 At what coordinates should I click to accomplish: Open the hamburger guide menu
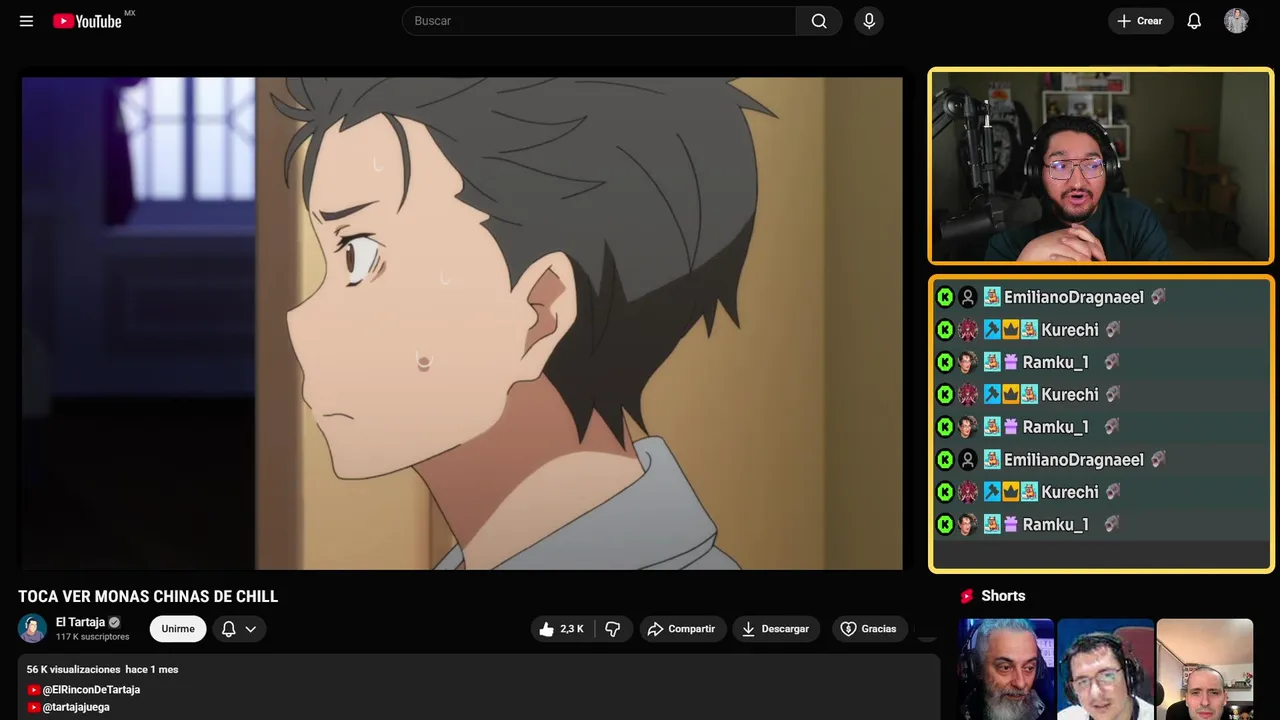(x=26, y=21)
